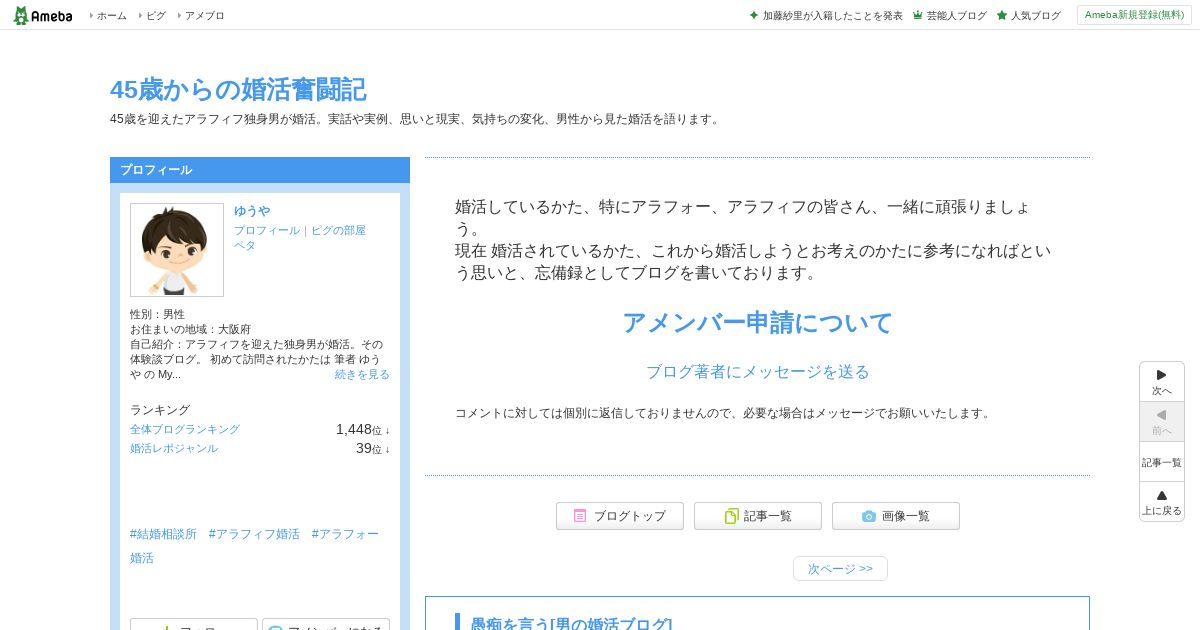
Task: Open article 愚痴を言う[男の婚活ブログ]
Action: click(x=571, y=624)
